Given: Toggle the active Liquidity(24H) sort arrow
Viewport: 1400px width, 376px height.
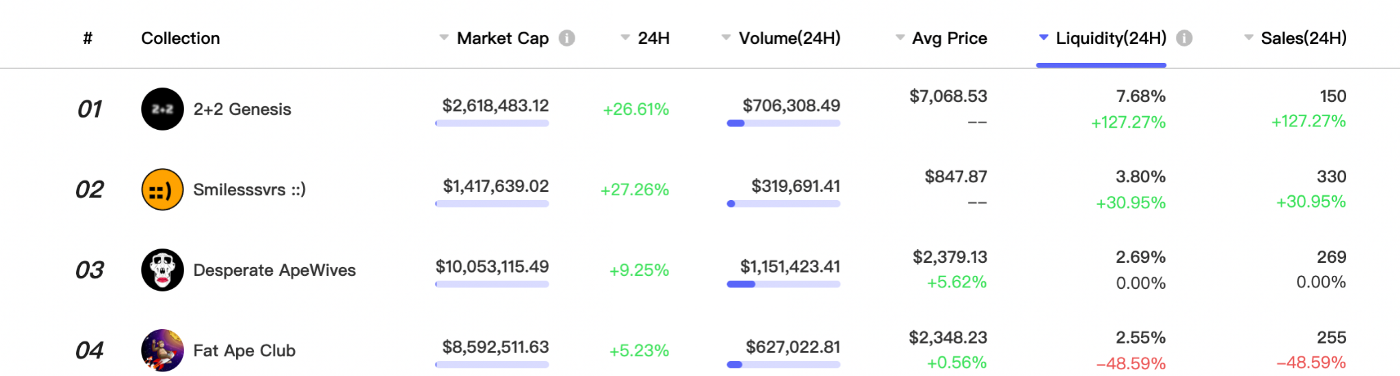Looking at the screenshot, I should coord(1044,39).
